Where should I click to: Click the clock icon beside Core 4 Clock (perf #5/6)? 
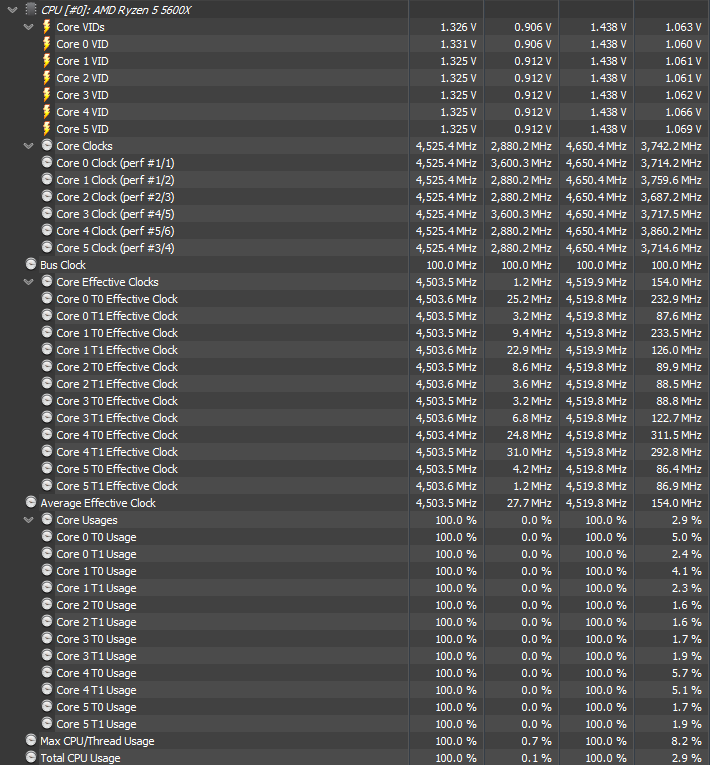tap(47, 230)
